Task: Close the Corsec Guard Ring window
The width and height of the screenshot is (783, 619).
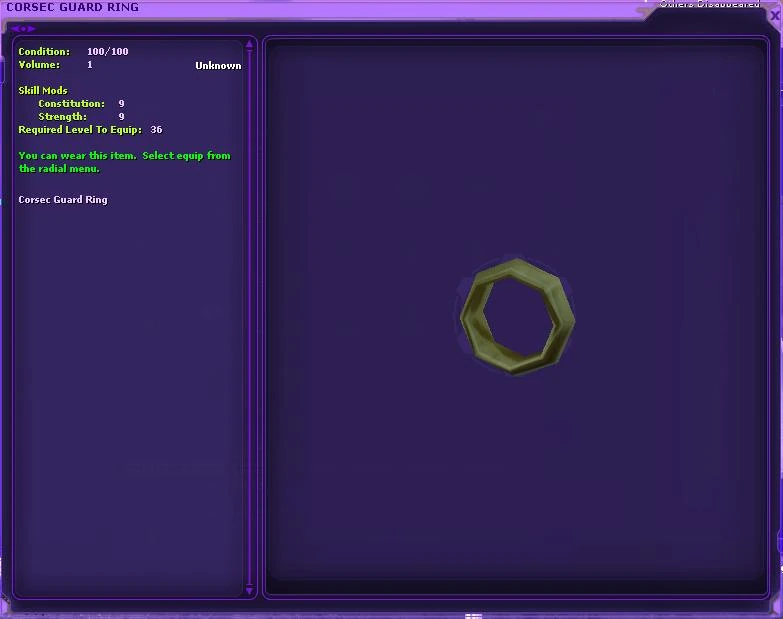Action: (775, 15)
